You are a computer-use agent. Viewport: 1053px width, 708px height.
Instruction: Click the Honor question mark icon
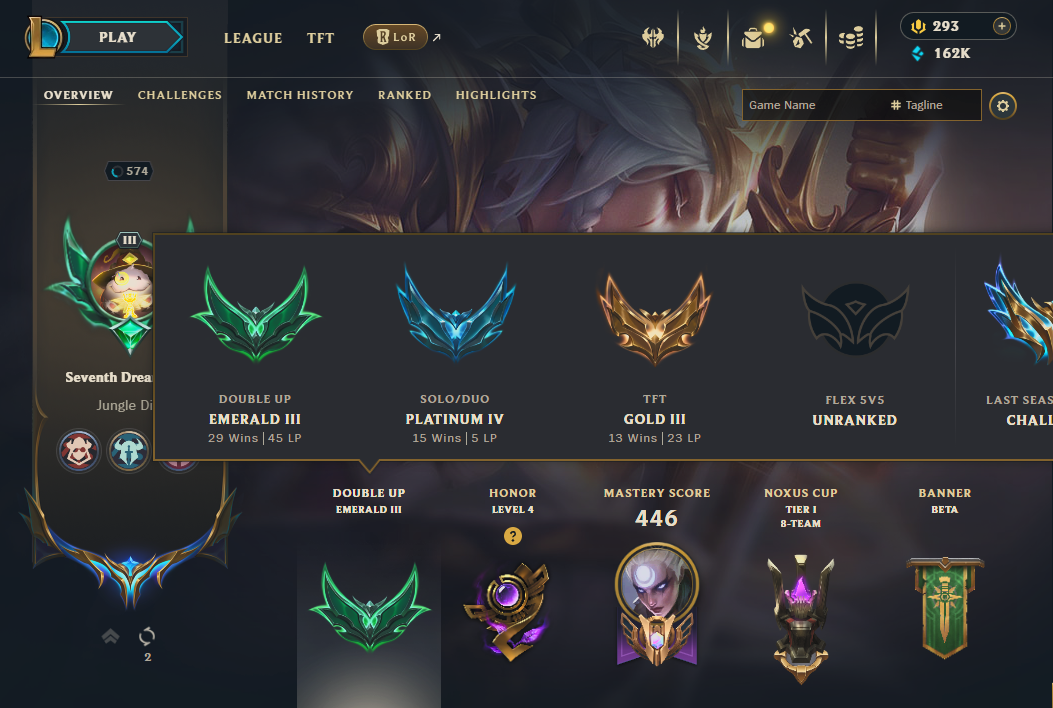[x=513, y=536]
